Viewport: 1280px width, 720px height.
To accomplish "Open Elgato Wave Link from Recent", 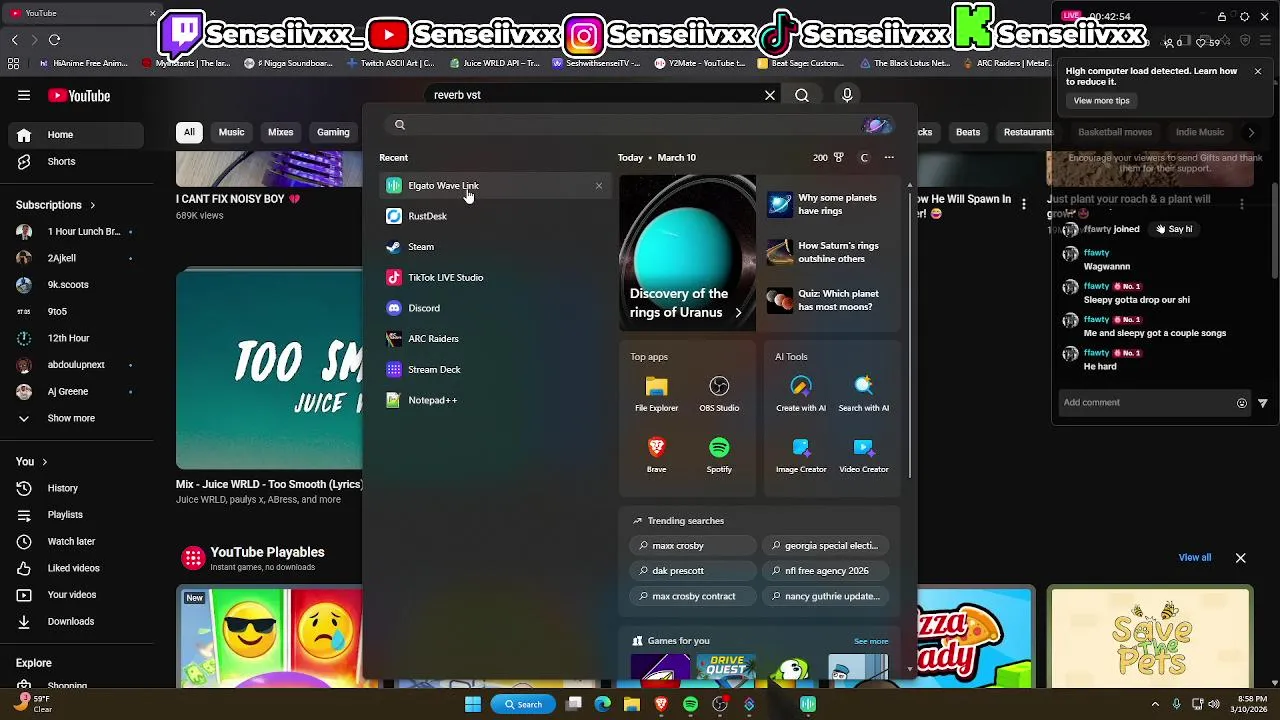I will (494, 185).
